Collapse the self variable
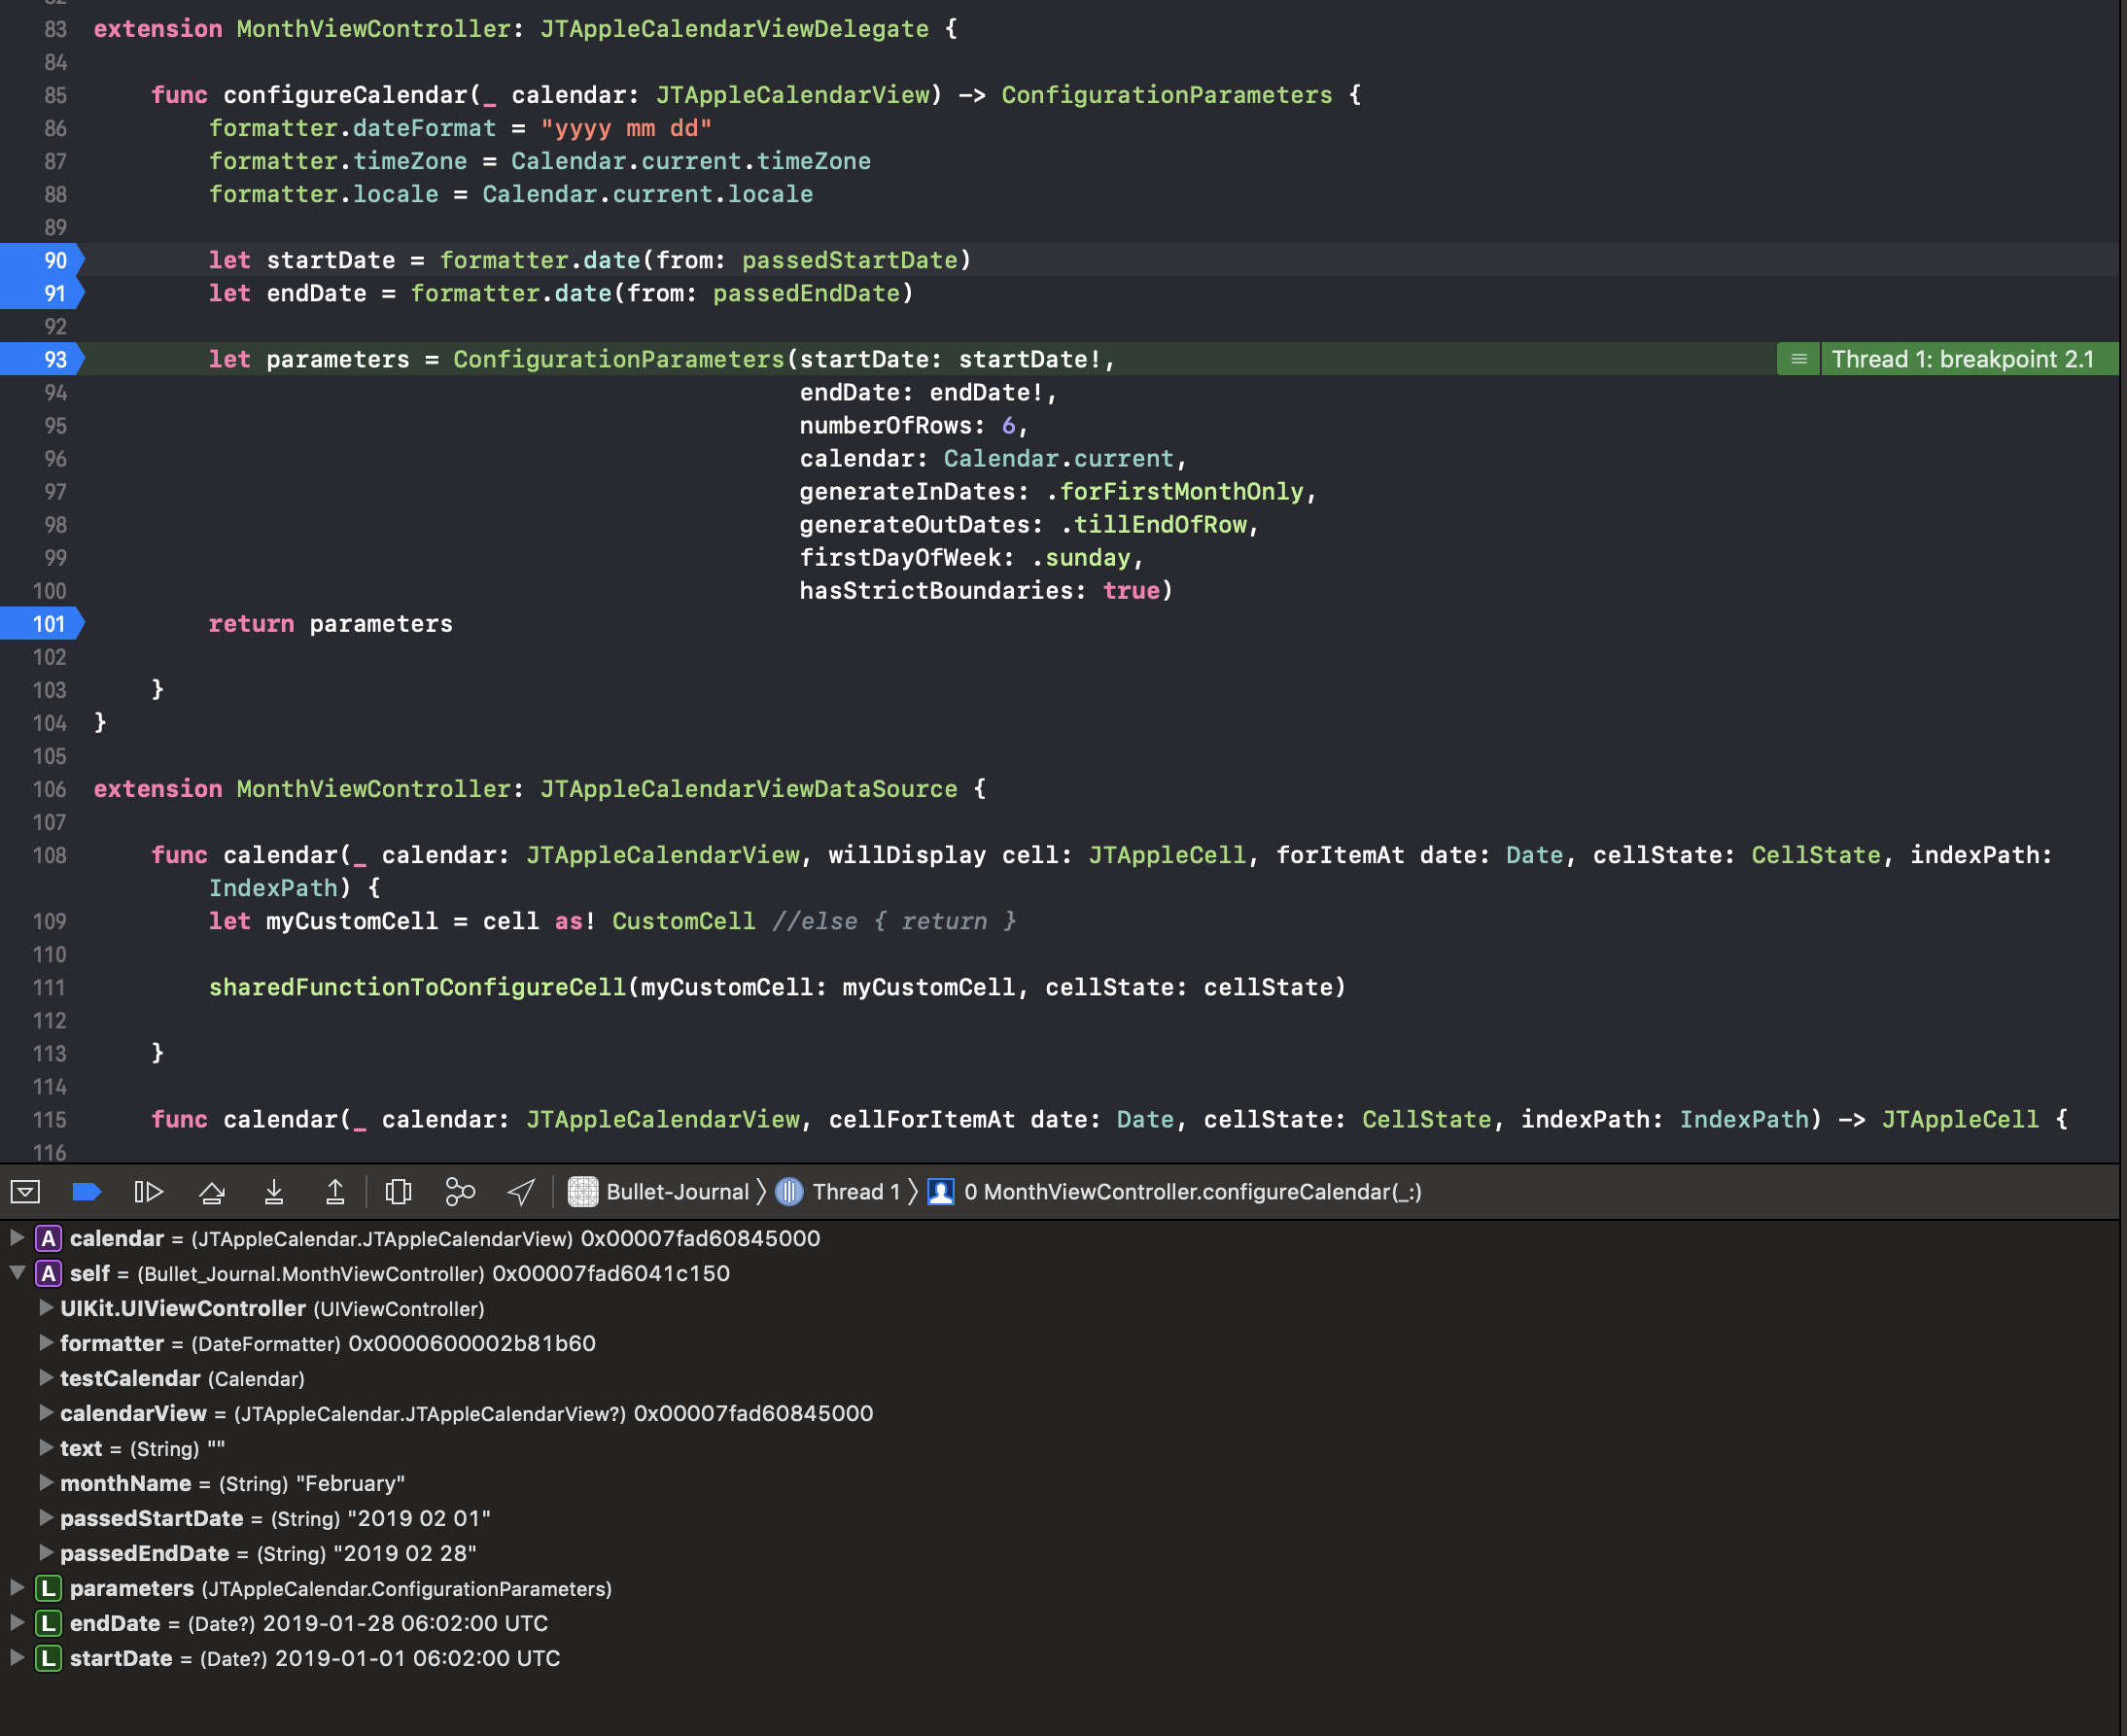Image resolution: width=2127 pixels, height=1736 pixels. coord(17,1272)
